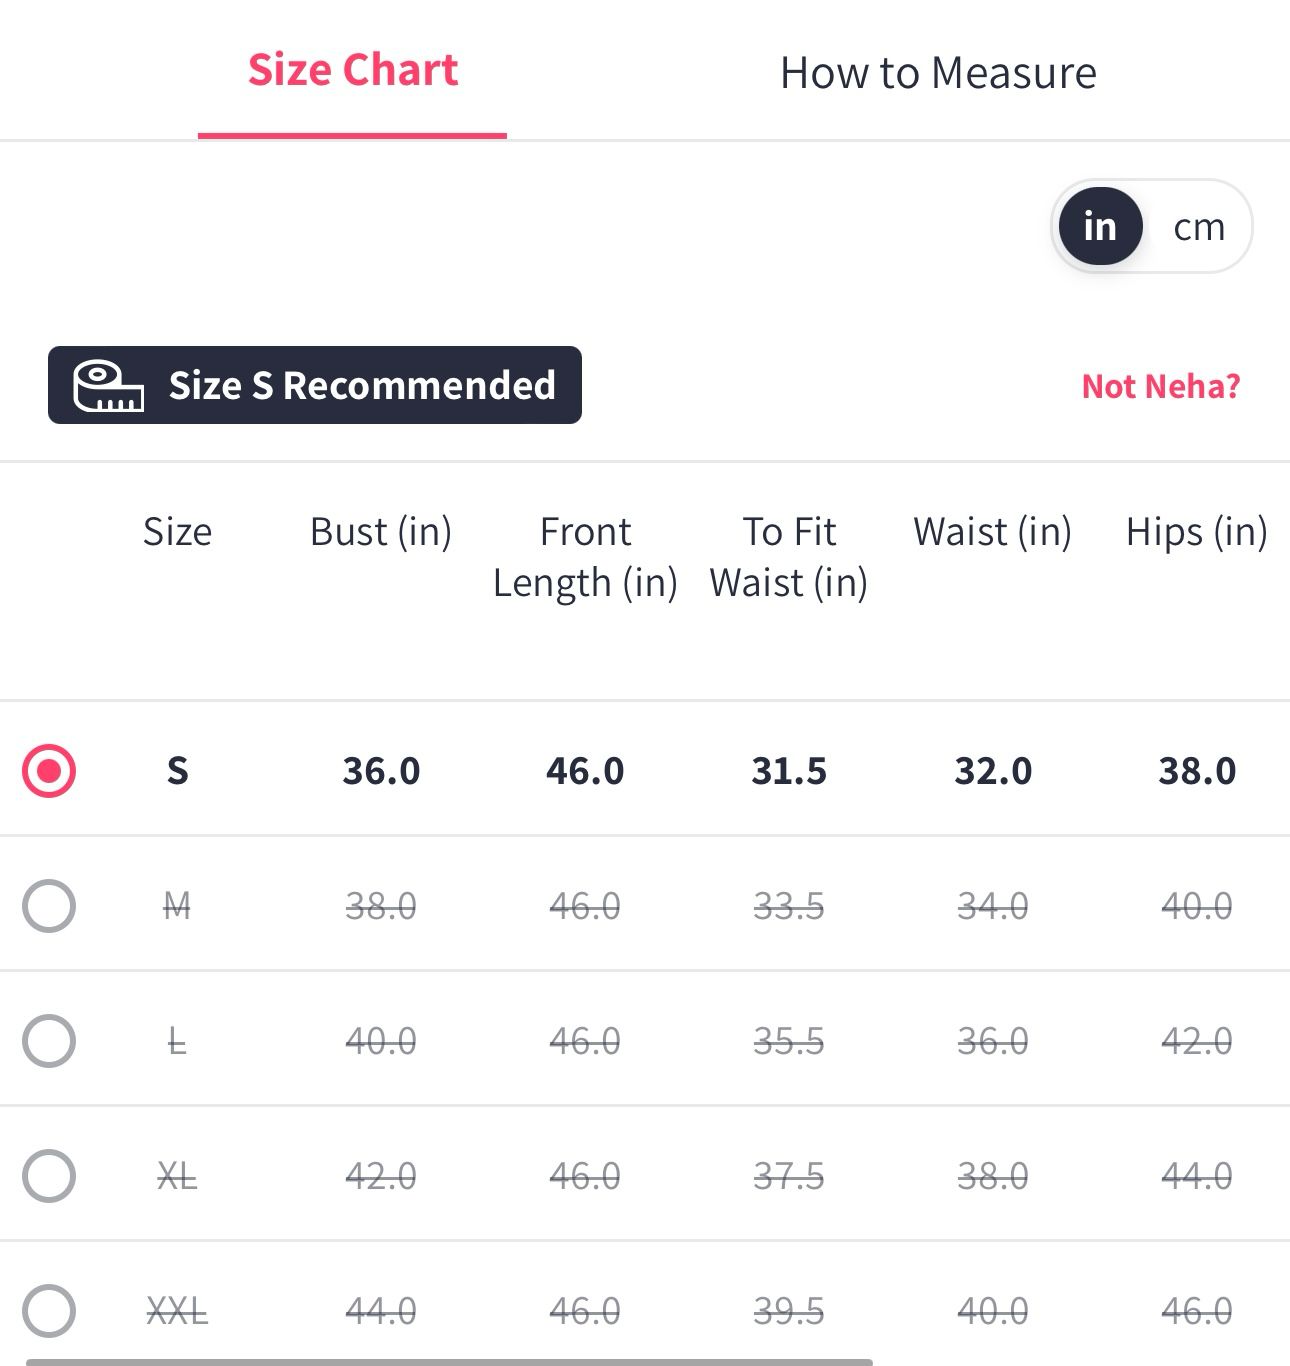Select the S size radio button
Image resolution: width=1290 pixels, height=1366 pixels.
point(49,771)
